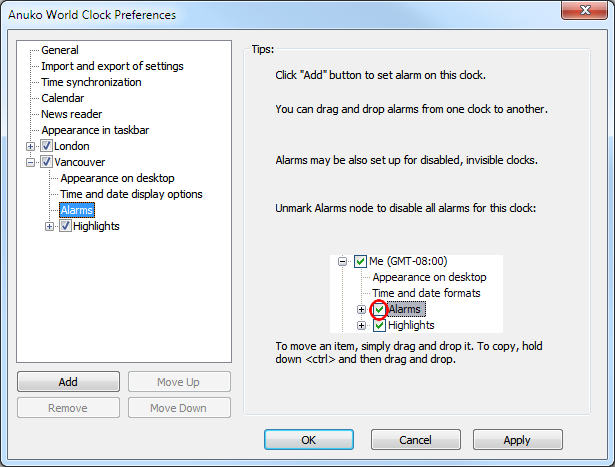Open Import and export of settings
This screenshot has height=467, width=615.
tap(112, 66)
